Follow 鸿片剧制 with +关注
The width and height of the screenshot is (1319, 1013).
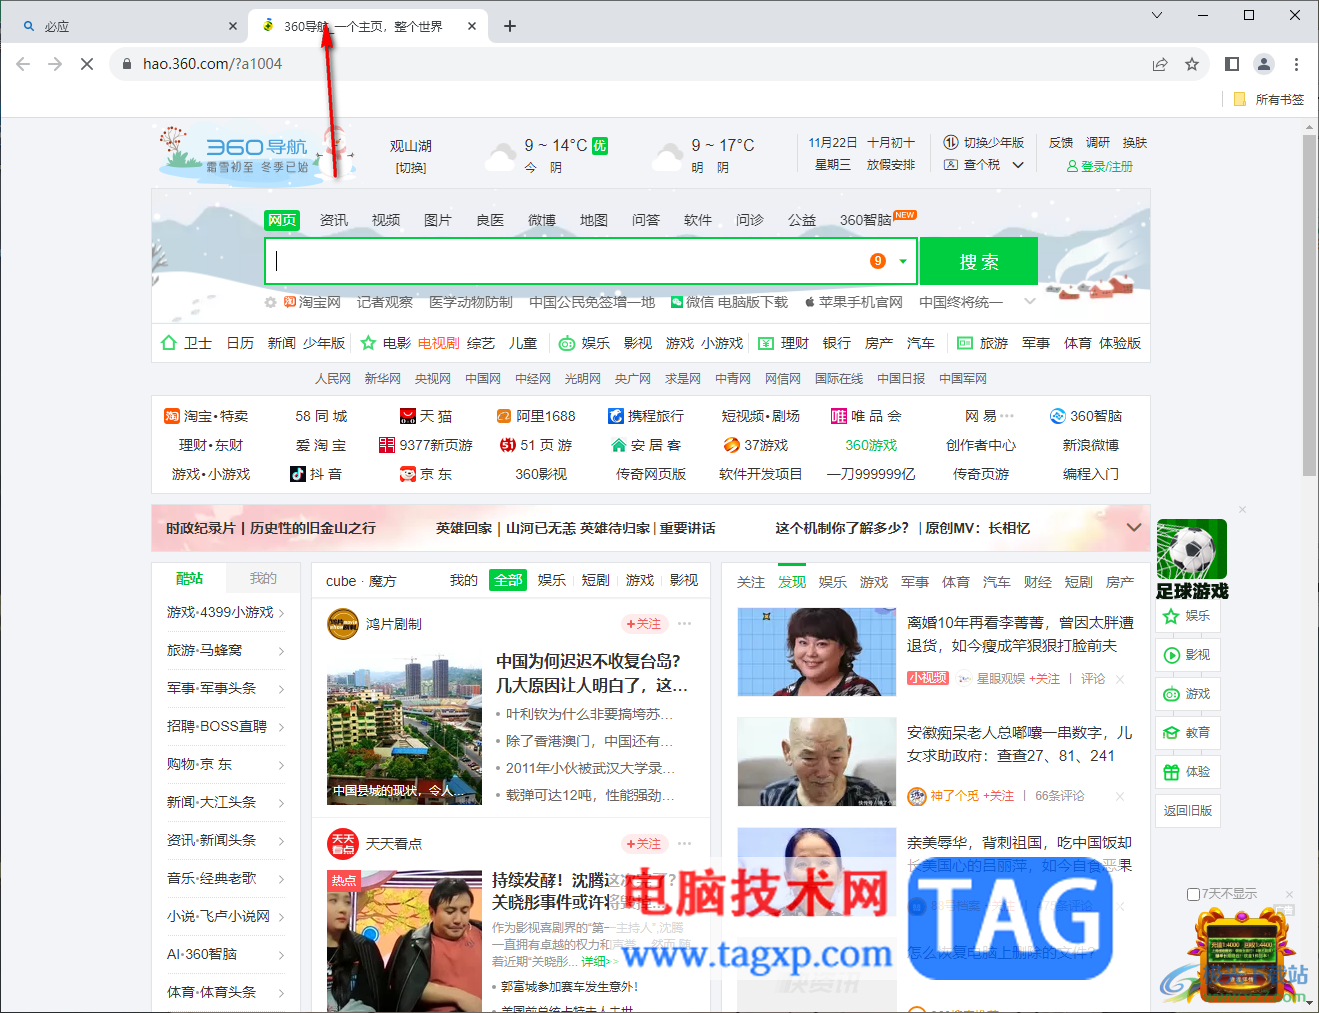(x=643, y=623)
